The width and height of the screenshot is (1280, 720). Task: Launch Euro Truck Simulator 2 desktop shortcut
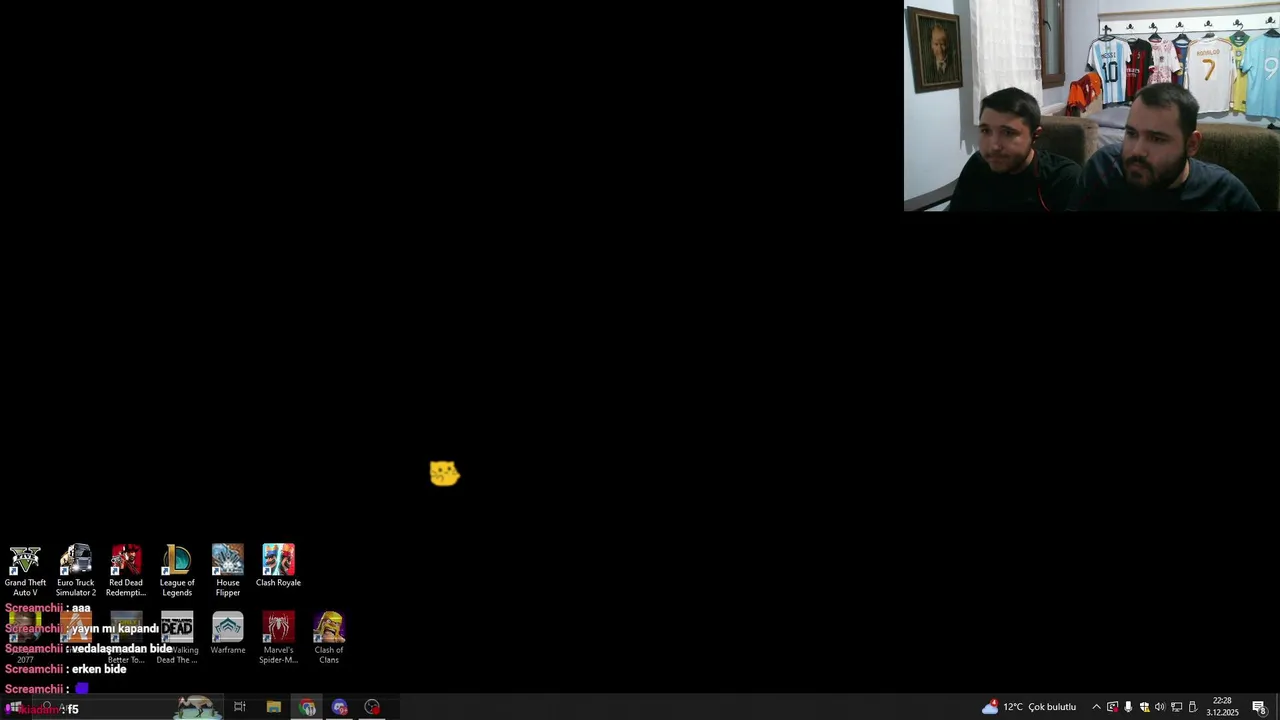tap(76, 570)
